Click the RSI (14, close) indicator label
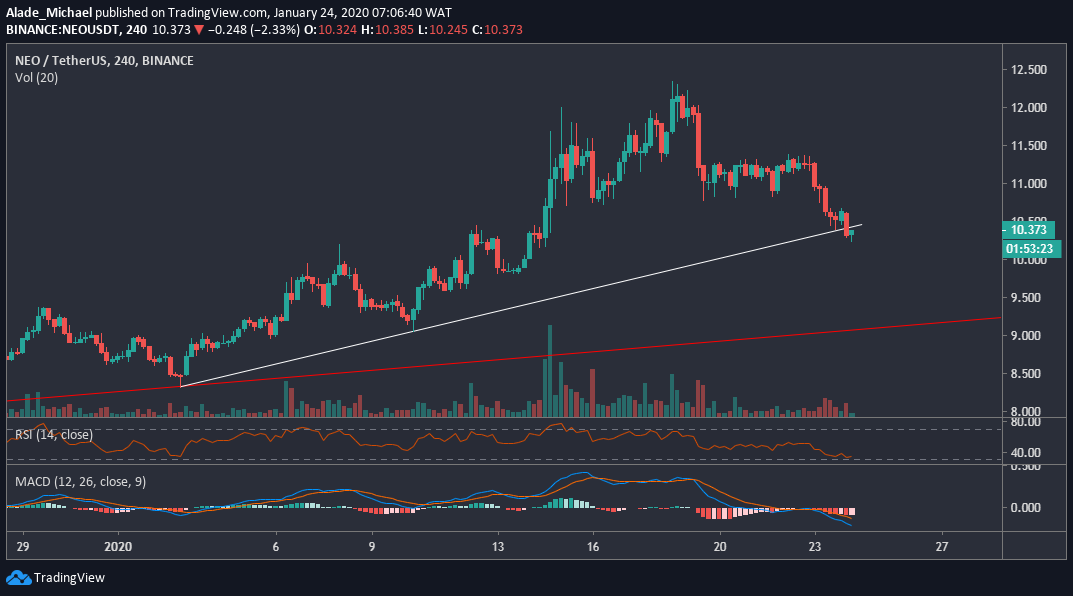This screenshot has width=1073, height=596. tap(52, 434)
